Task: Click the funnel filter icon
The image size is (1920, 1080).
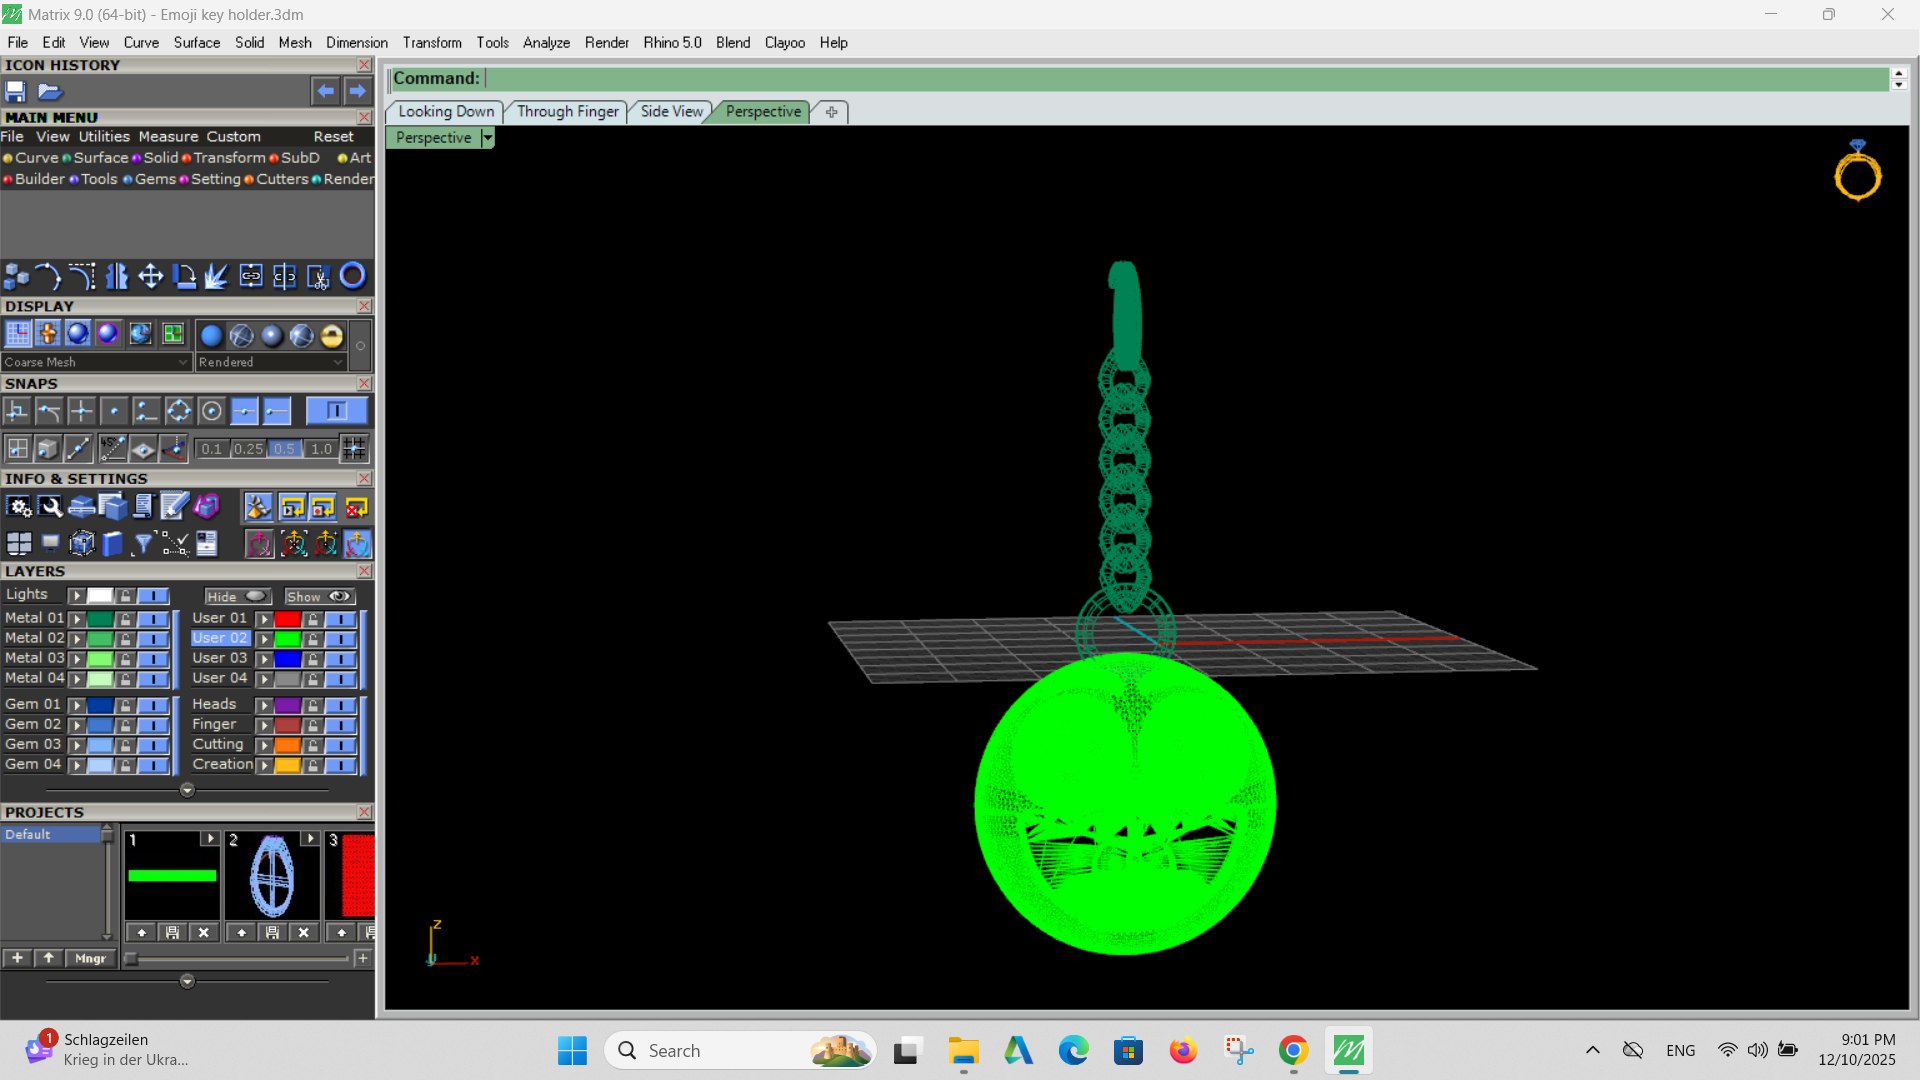Action: [144, 543]
